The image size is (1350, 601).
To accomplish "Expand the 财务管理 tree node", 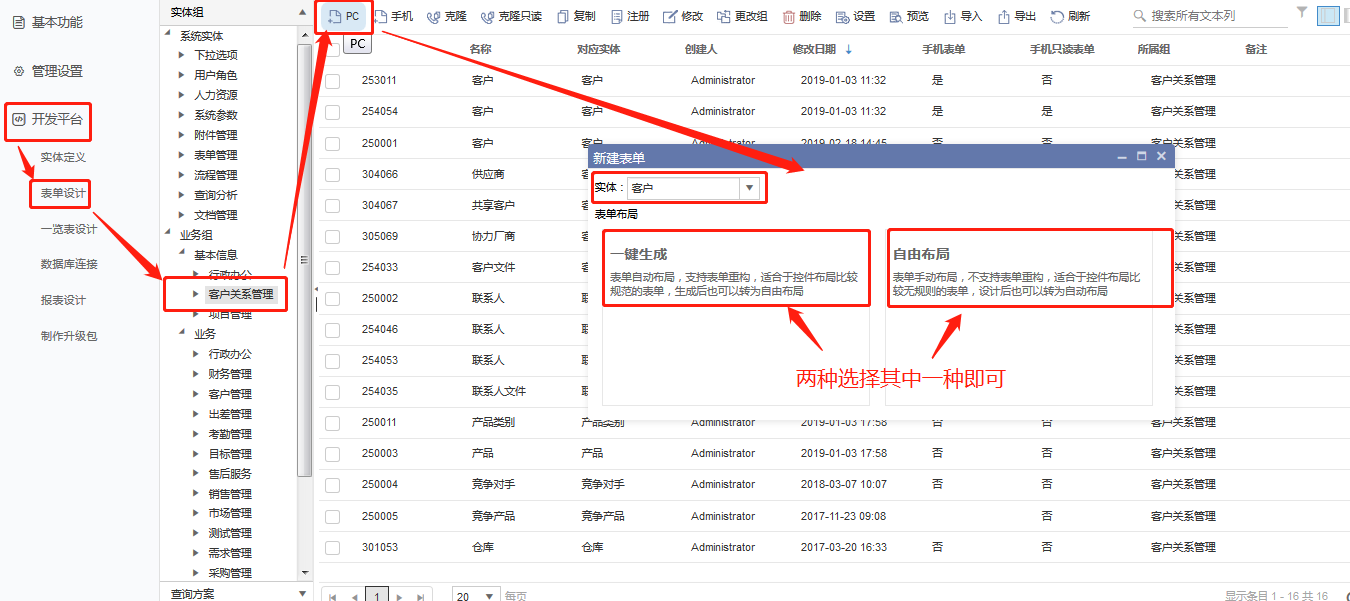I will (x=196, y=374).
